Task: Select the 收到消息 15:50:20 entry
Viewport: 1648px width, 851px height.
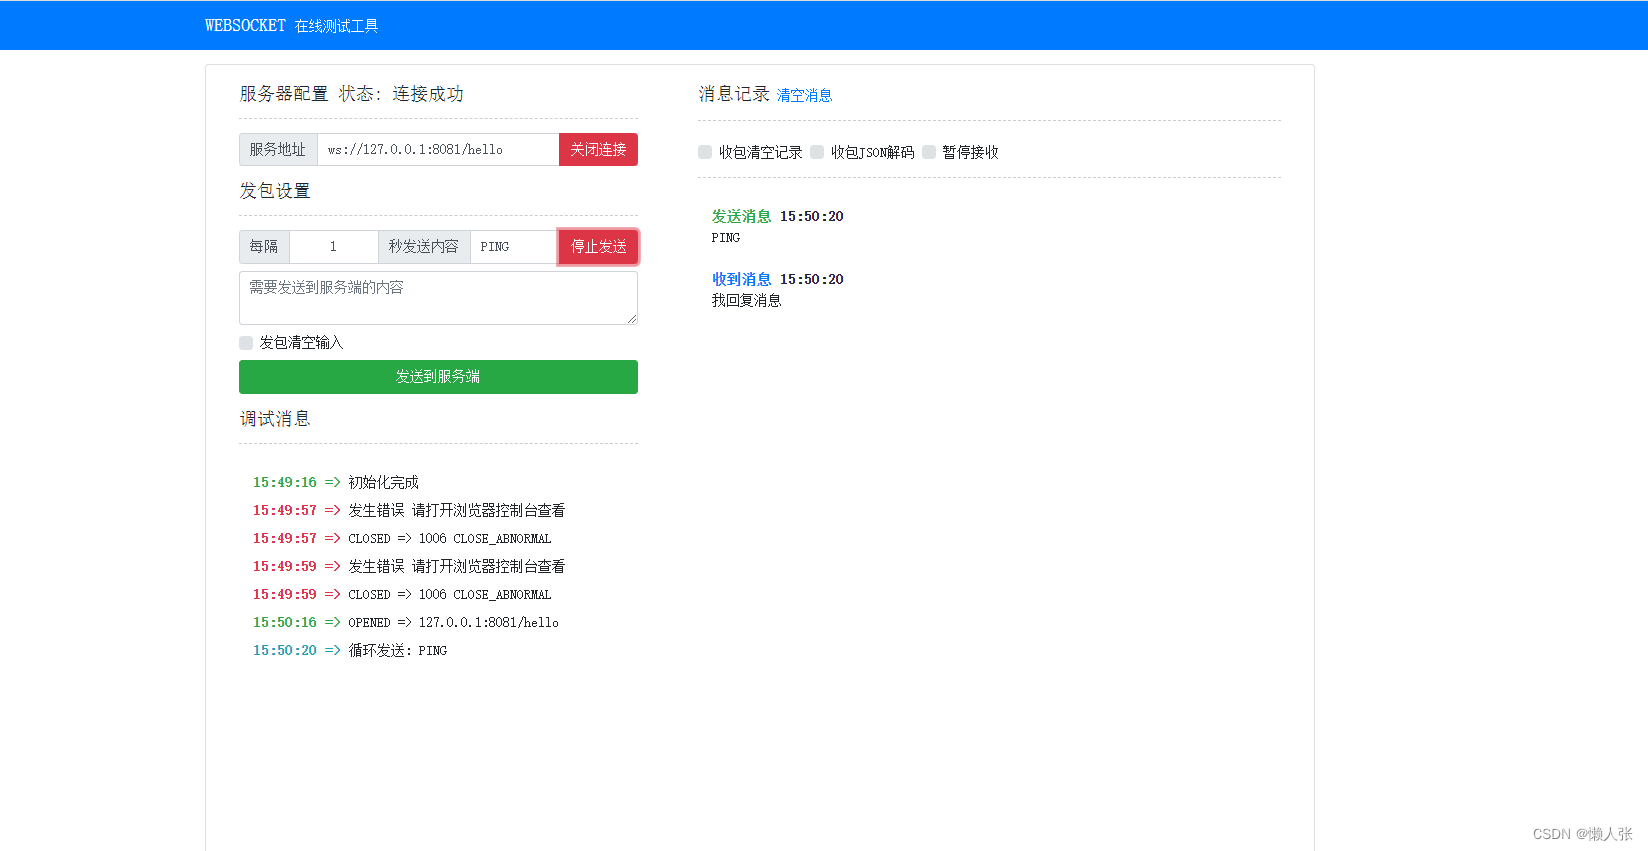Action: pos(777,279)
